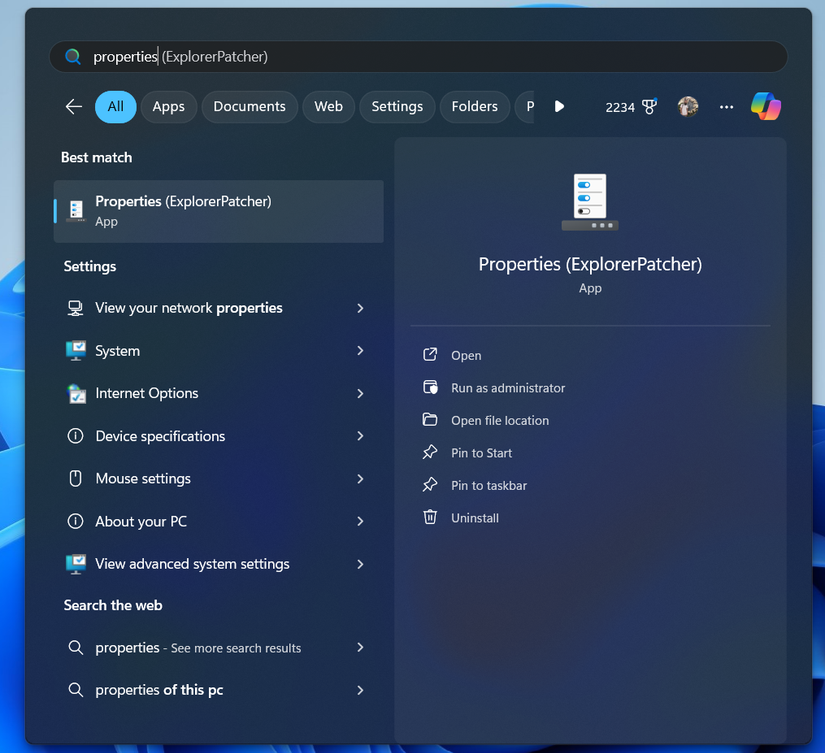Click the search magnifier icon
Screen dimensions: 825x753
pos(72,56)
